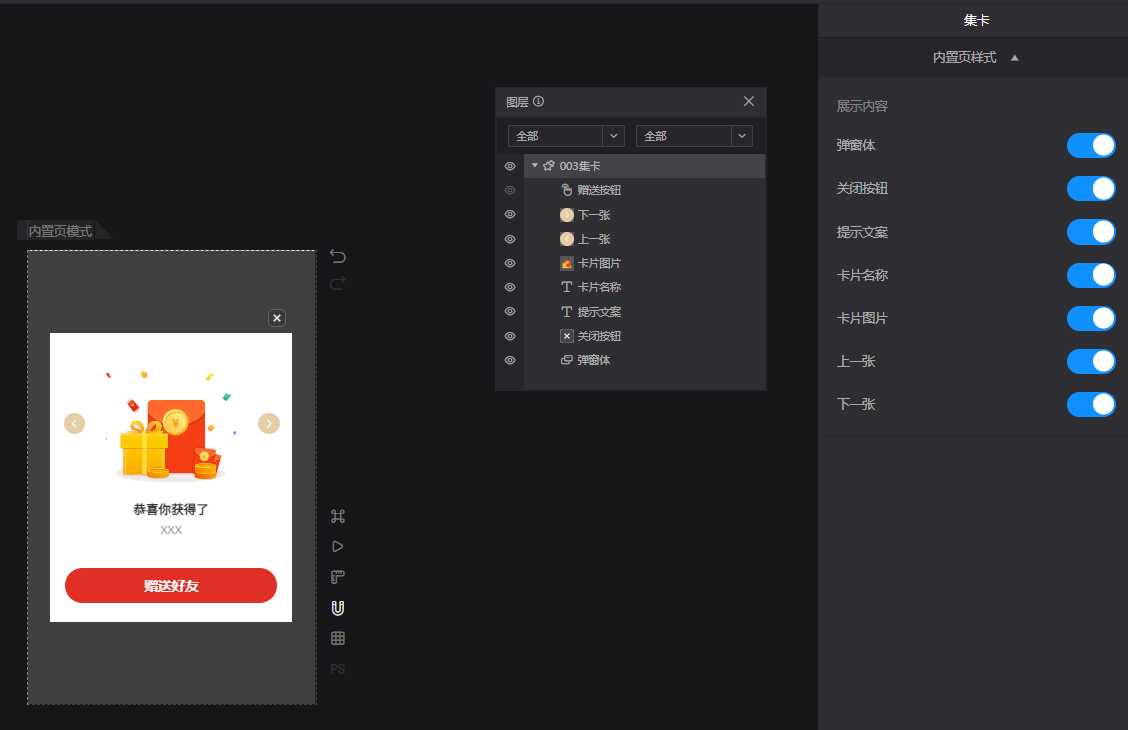This screenshot has height=730, width=1128.
Task: Hide the 下一张 layer via eye icon
Action: pyautogui.click(x=510, y=214)
